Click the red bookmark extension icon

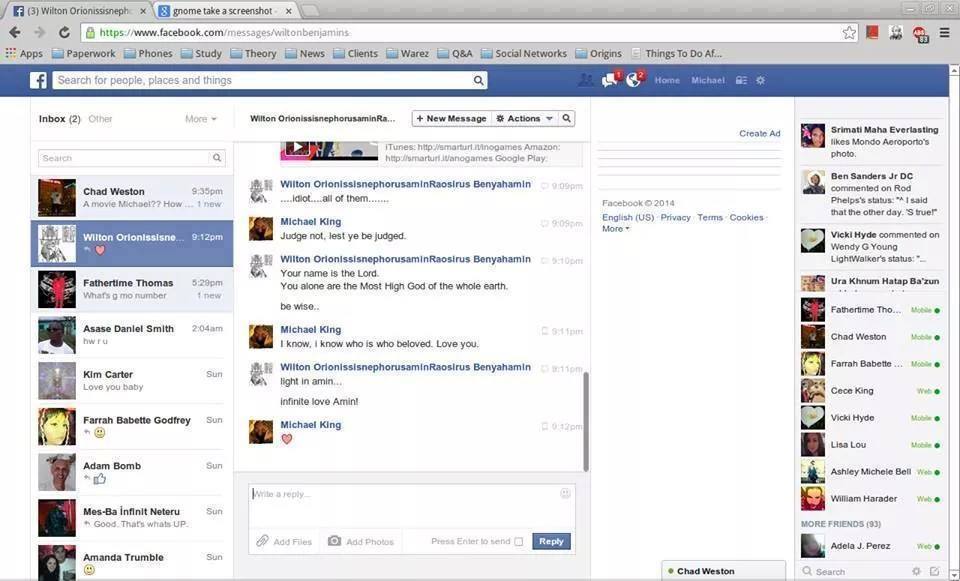pyautogui.click(x=872, y=32)
